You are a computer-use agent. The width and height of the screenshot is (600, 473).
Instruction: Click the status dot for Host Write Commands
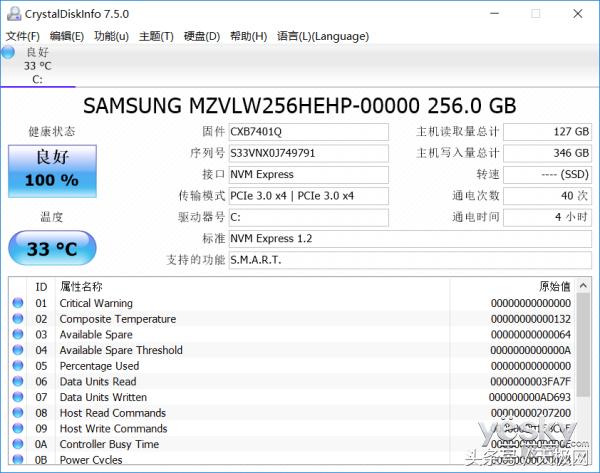coord(18,429)
